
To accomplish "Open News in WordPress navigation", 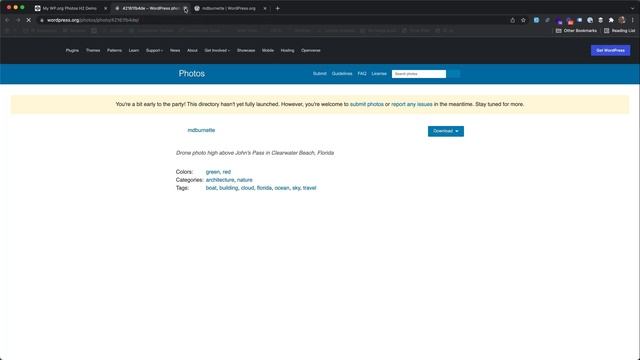I will 175,50.
